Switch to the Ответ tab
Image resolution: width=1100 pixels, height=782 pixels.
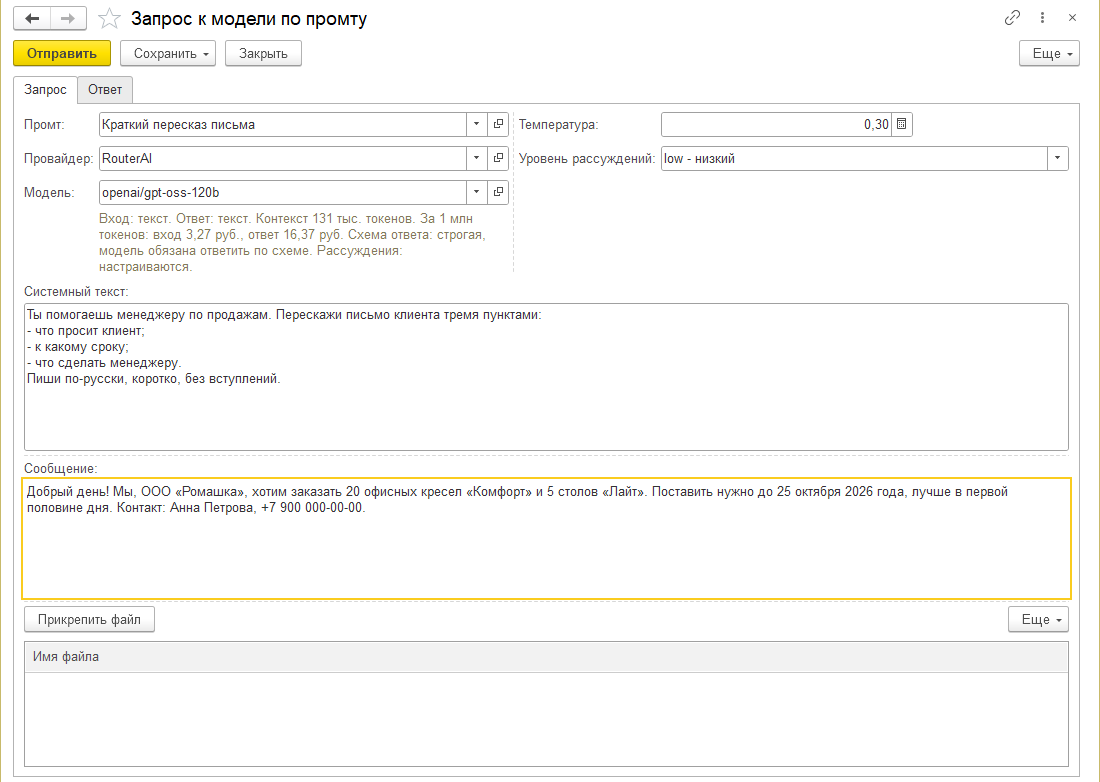(x=105, y=90)
